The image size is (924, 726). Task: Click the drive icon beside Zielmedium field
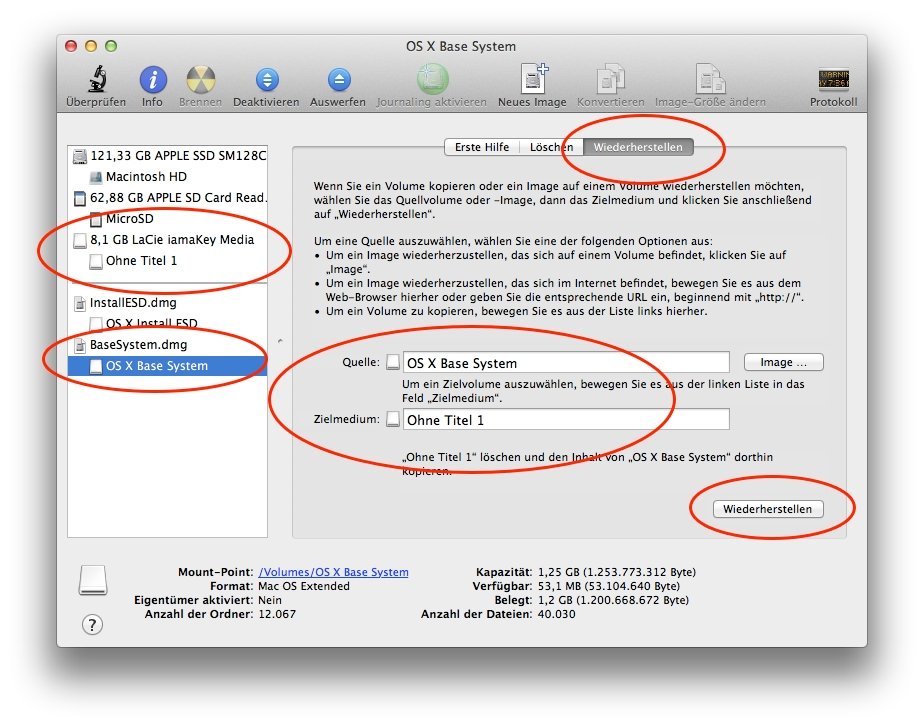[x=392, y=419]
